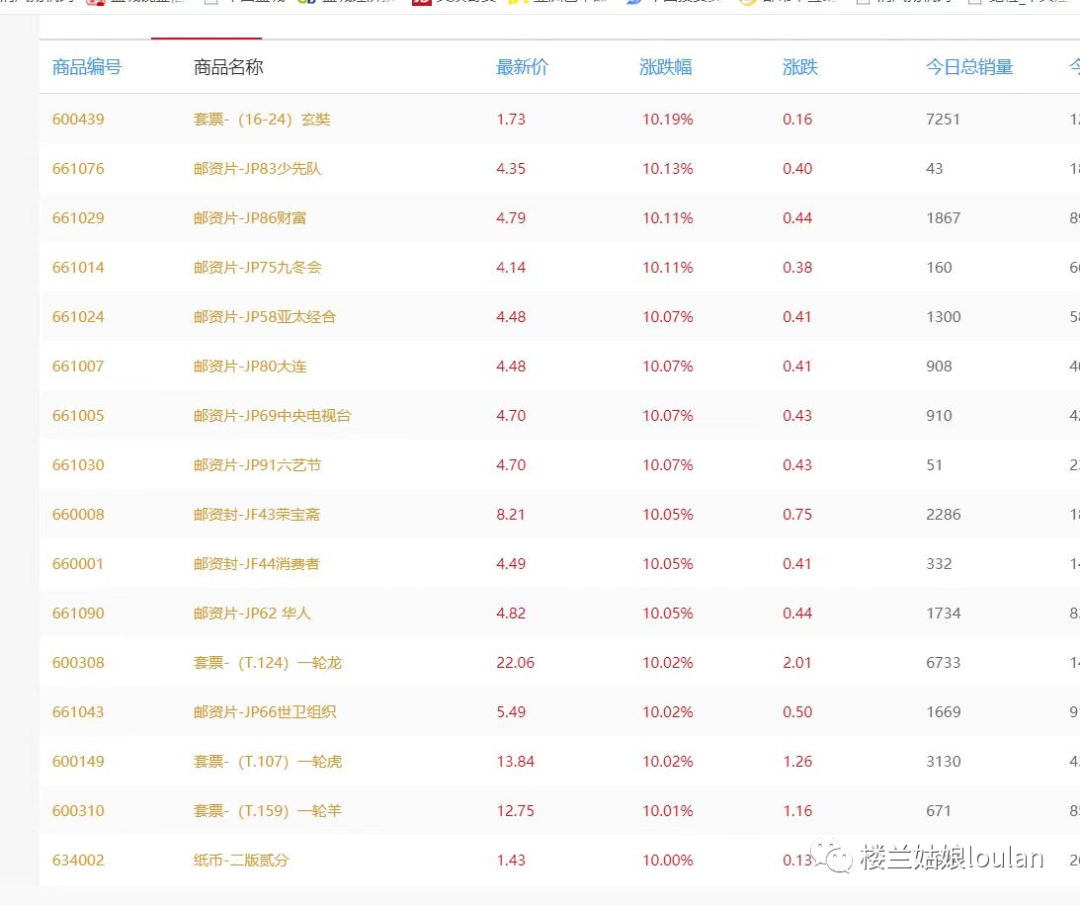1080x905 pixels.
Task: Select sales volume 1734
Action: point(943,614)
